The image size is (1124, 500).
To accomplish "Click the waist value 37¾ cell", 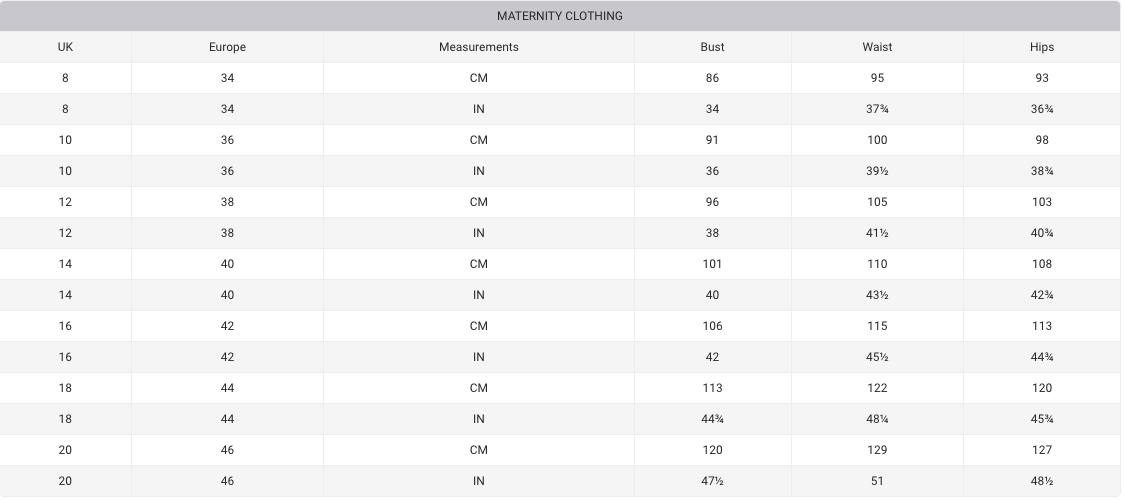I will pos(877,109).
